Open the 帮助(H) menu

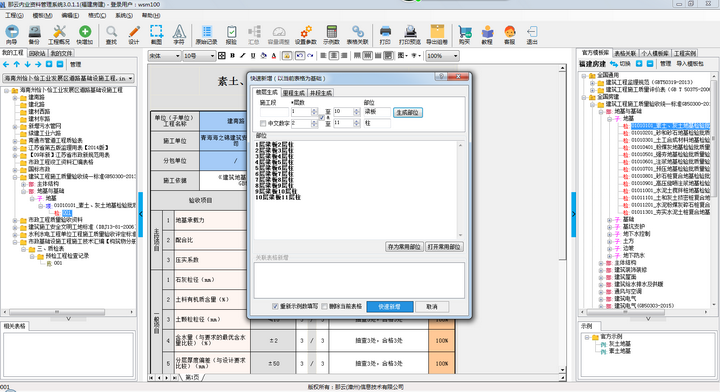pos(151,15)
